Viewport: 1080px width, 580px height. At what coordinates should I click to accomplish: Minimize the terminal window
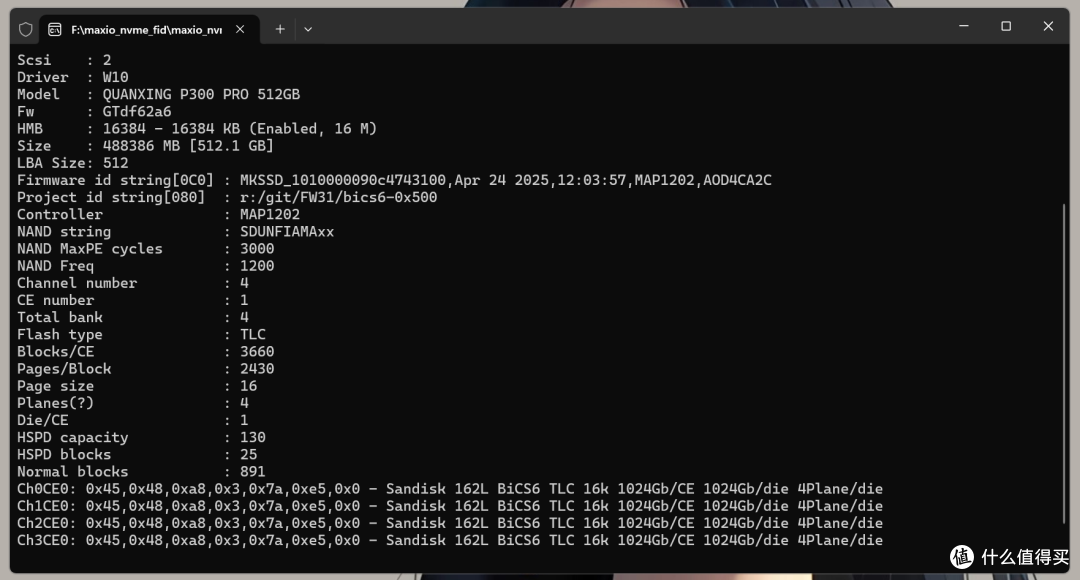(x=964, y=26)
